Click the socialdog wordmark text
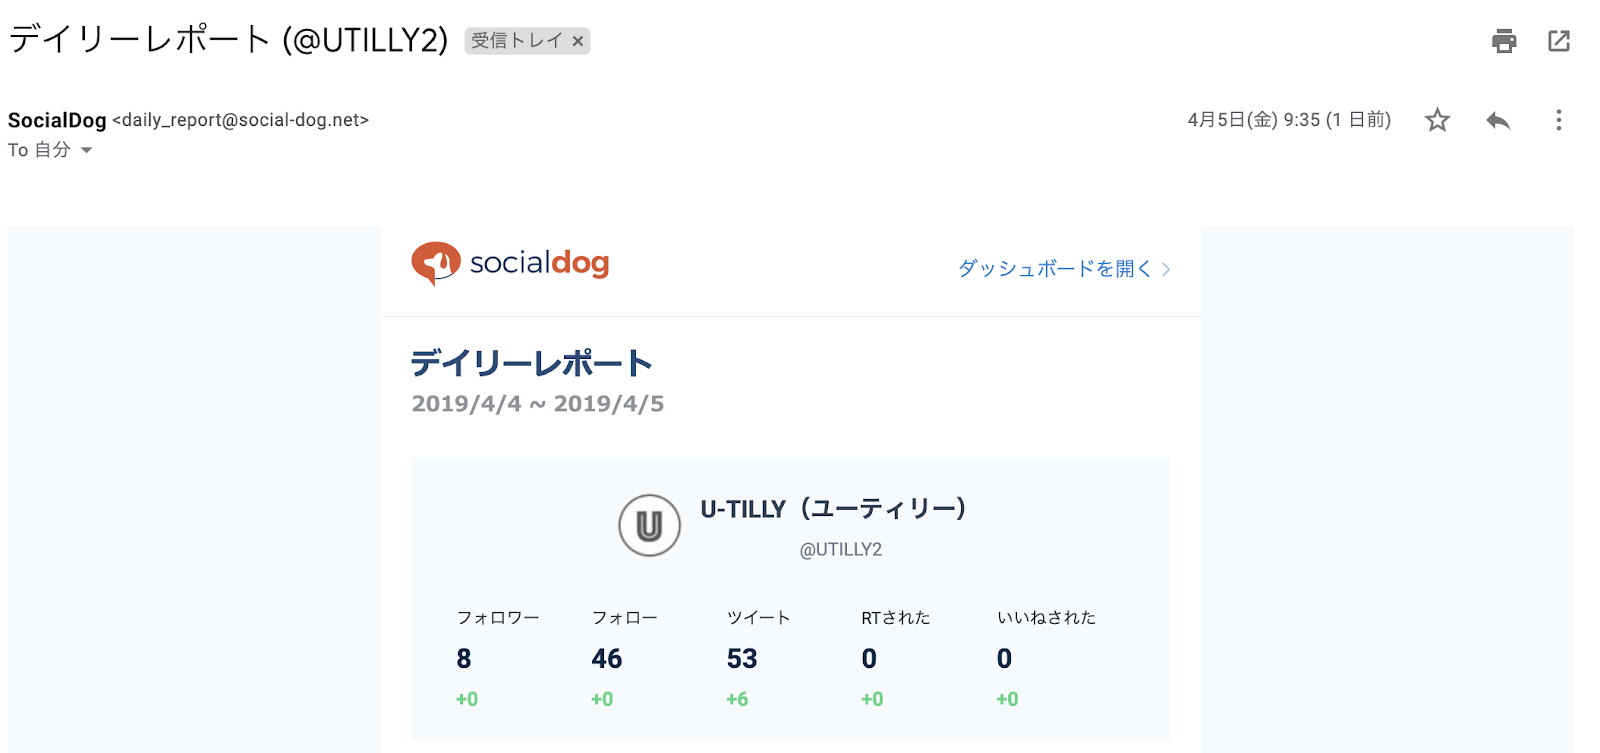 [539, 263]
